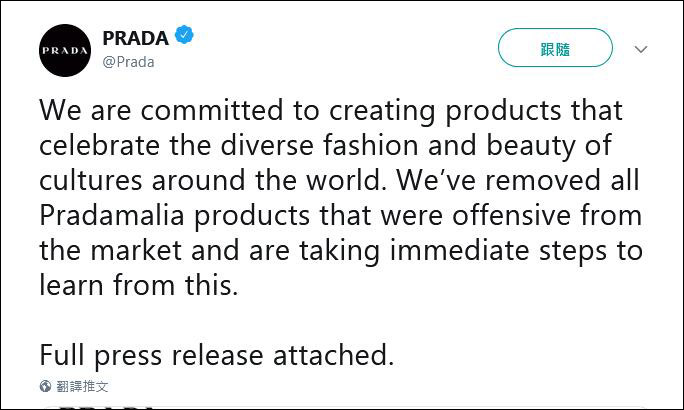Click the phrase "learn from this."
This screenshot has height=410, width=684.
pos(140,284)
